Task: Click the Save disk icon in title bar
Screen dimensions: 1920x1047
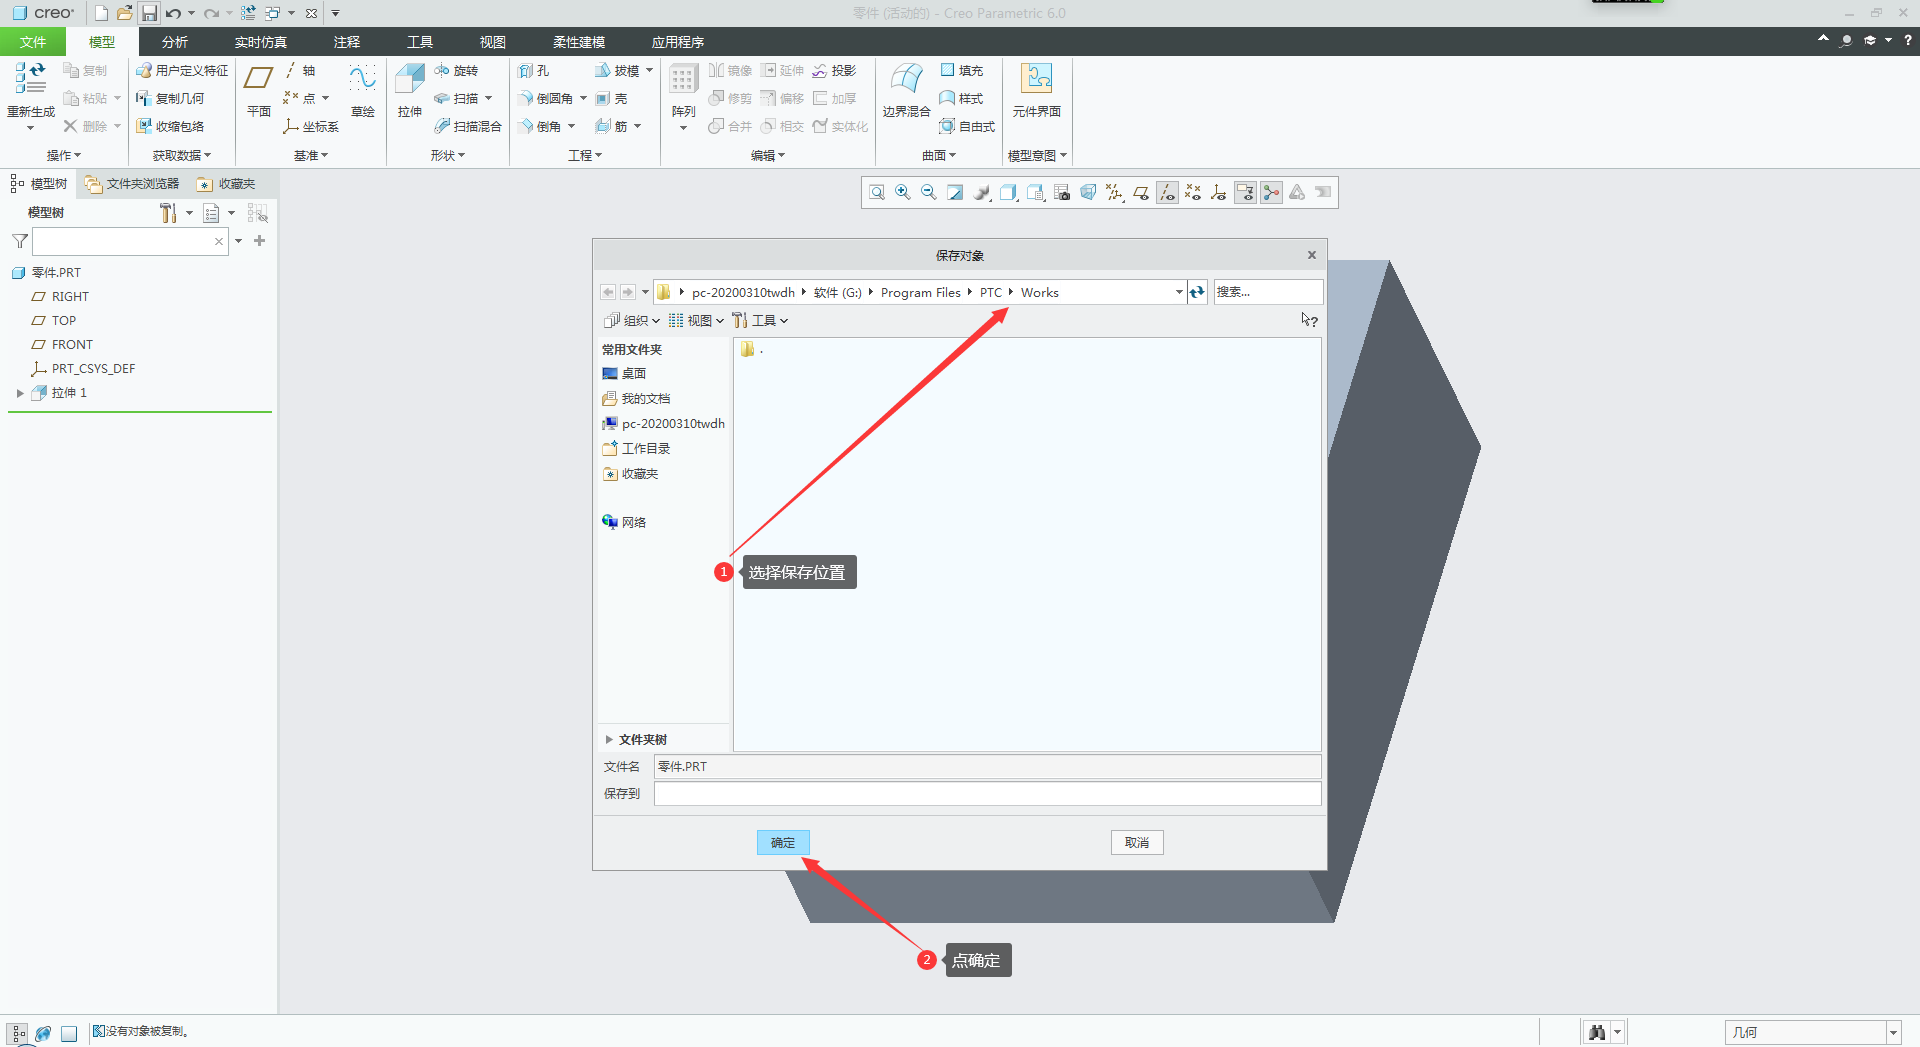Action: 149,13
